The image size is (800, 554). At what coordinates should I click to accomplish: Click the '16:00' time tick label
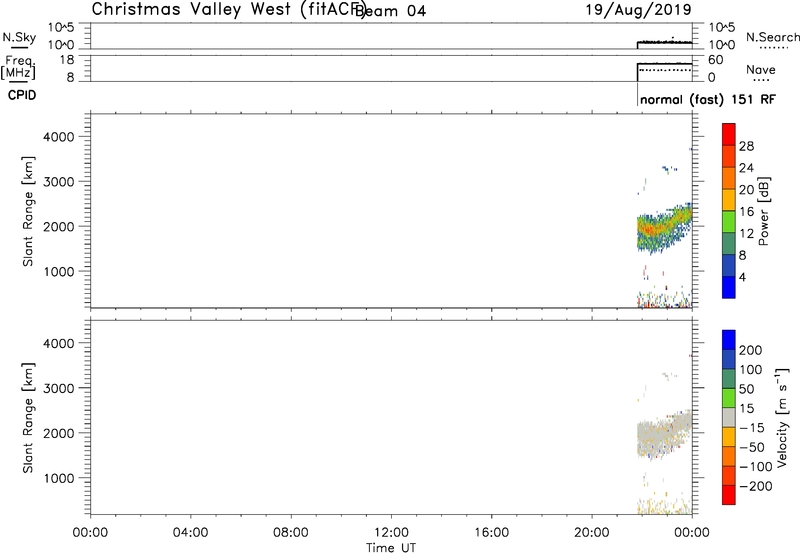click(492, 533)
